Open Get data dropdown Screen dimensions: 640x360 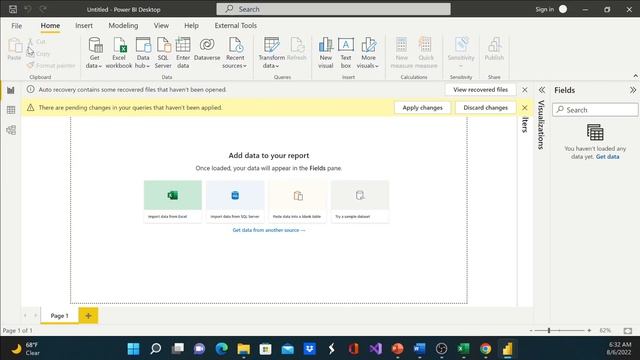[94, 53]
